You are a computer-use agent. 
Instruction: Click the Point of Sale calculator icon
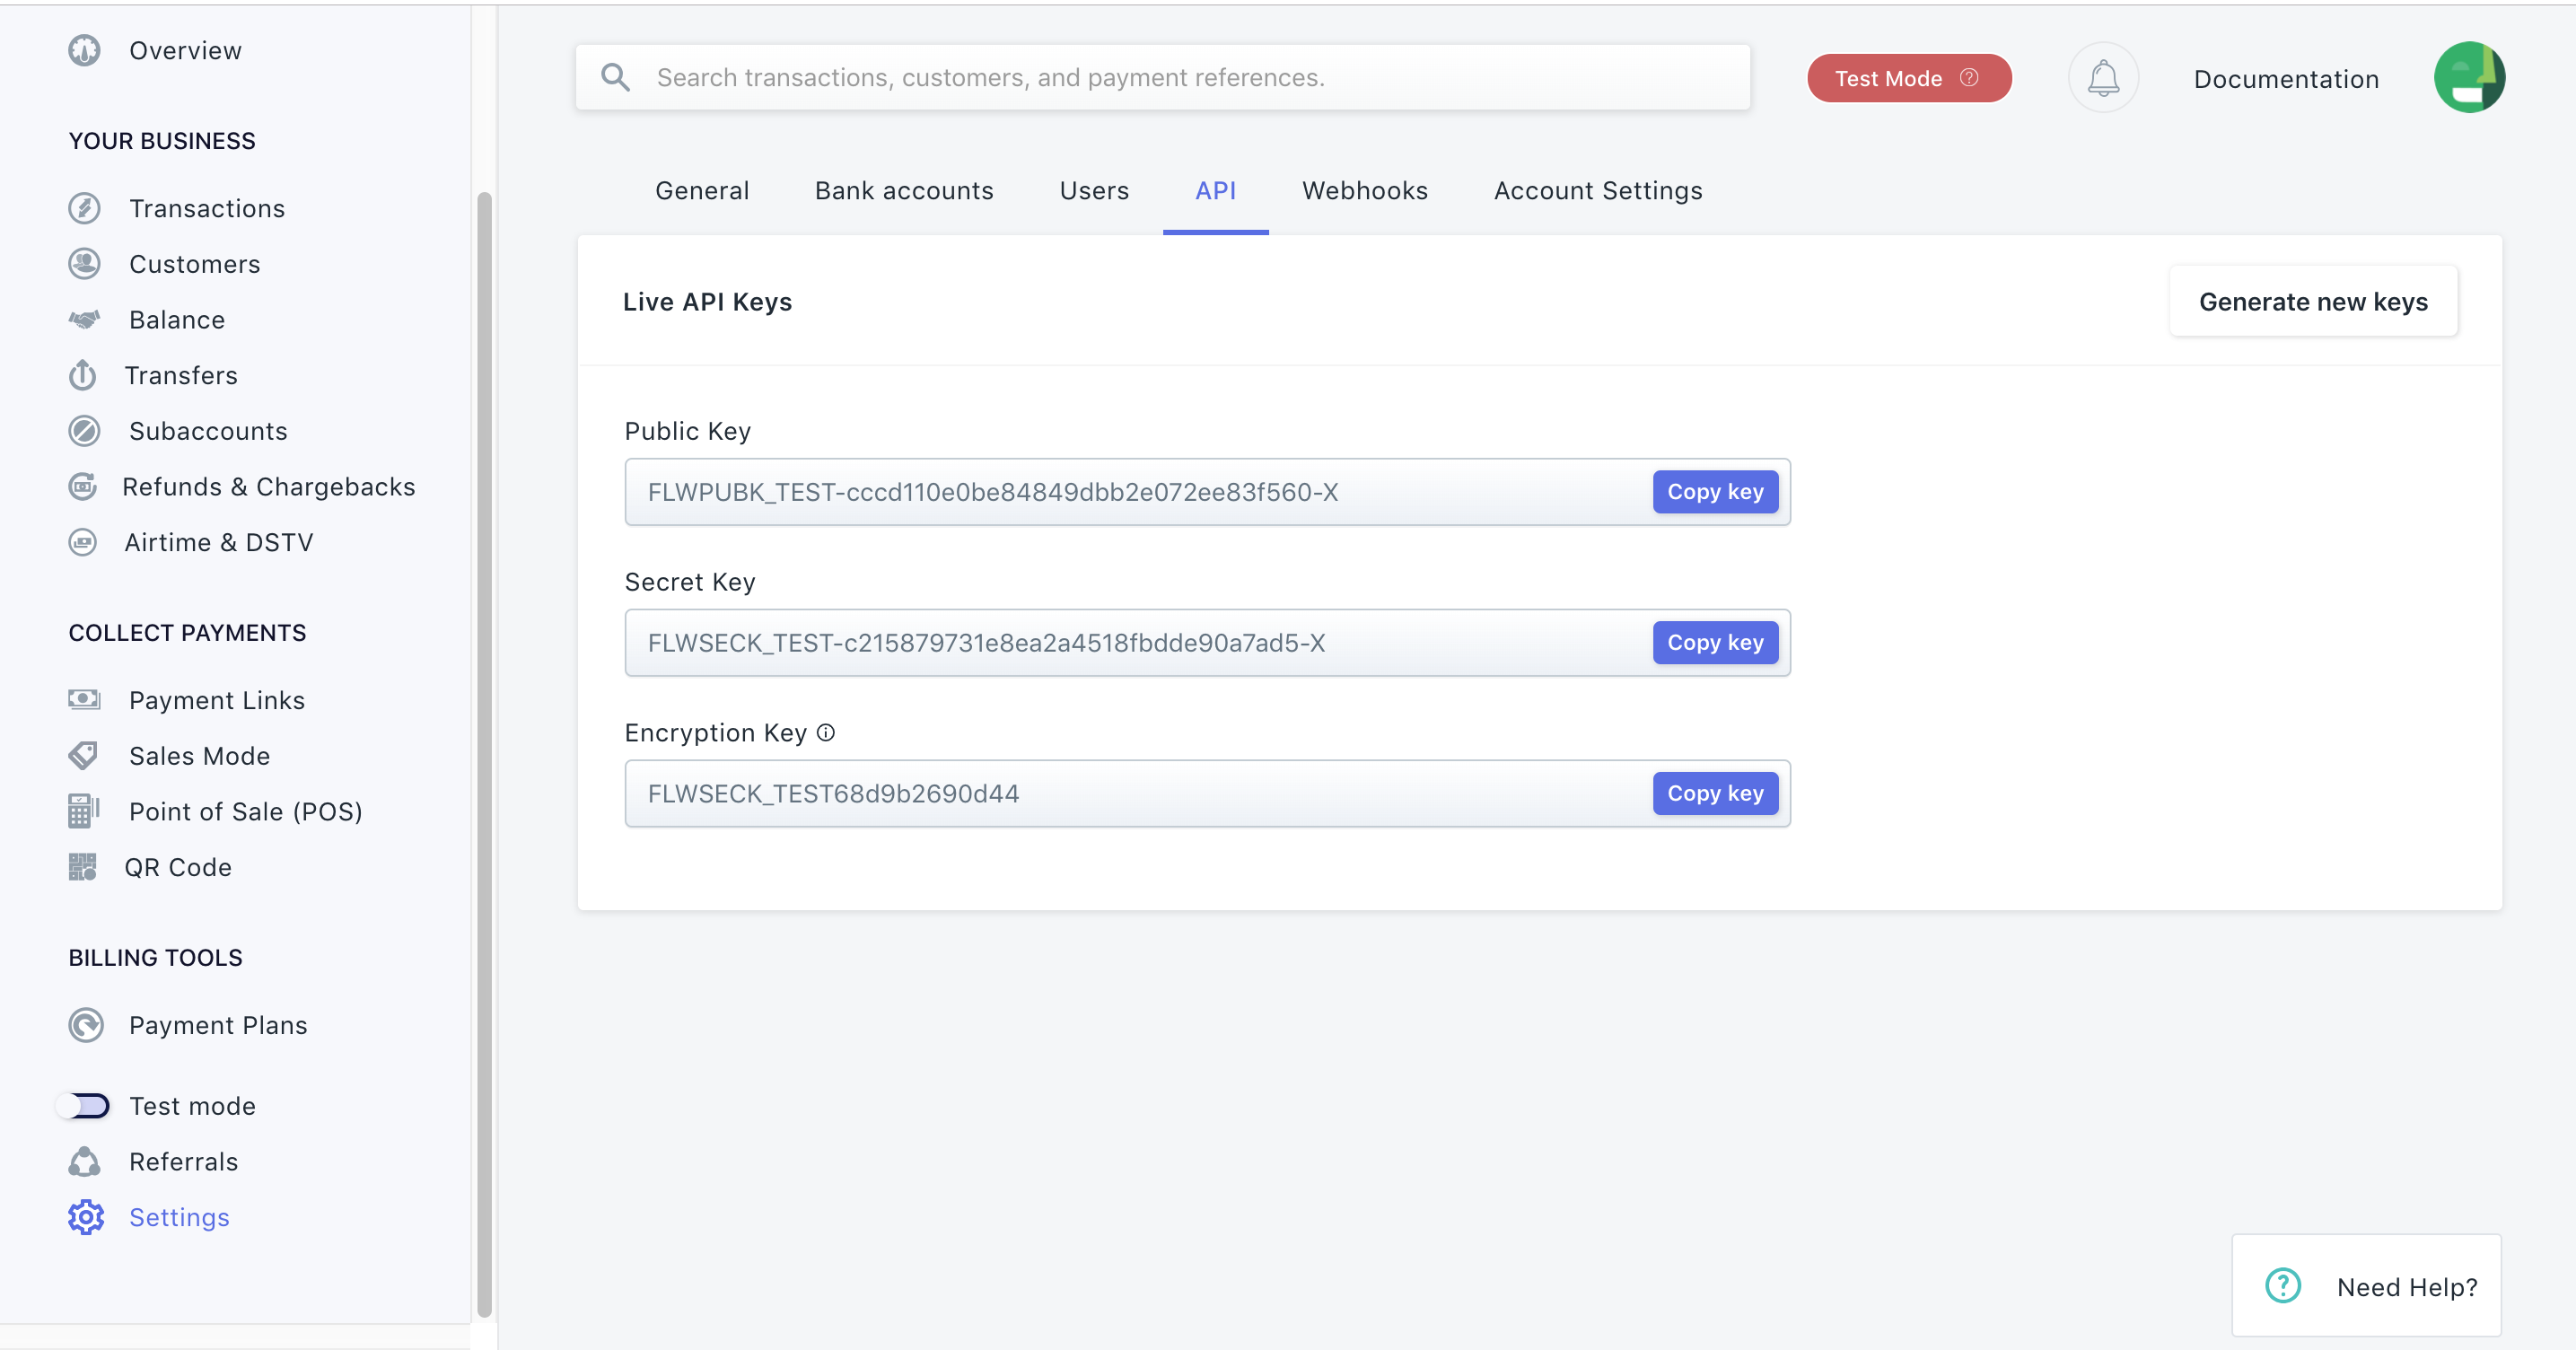click(84, 811)
